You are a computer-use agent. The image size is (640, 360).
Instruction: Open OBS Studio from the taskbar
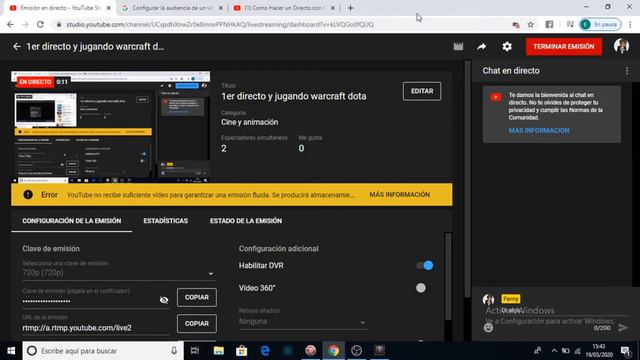[356, 351]
